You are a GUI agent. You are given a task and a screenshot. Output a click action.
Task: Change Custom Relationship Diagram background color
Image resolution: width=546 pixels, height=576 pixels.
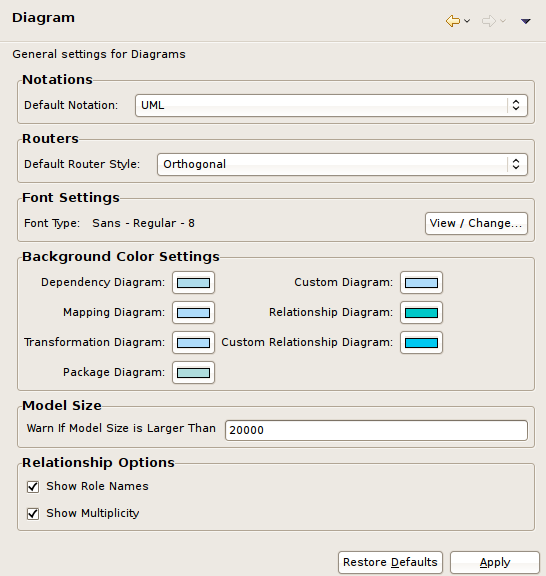[x=421, y=342]
